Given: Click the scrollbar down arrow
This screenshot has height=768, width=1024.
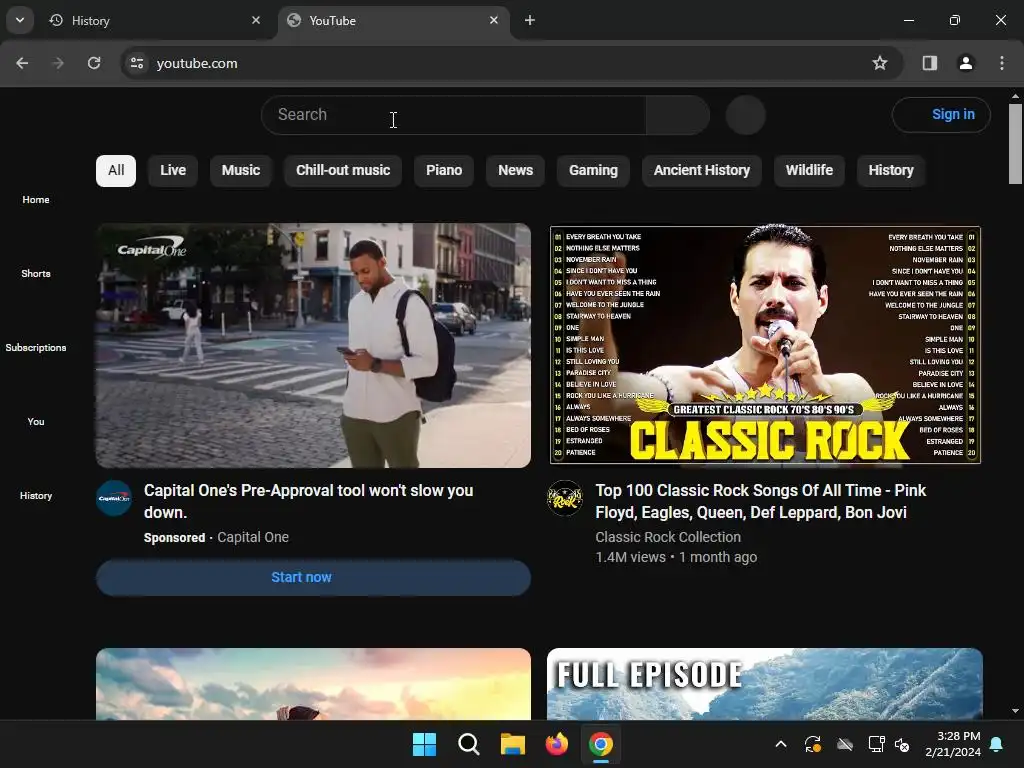Looking at the screenshot, I should coord(1015,711).
